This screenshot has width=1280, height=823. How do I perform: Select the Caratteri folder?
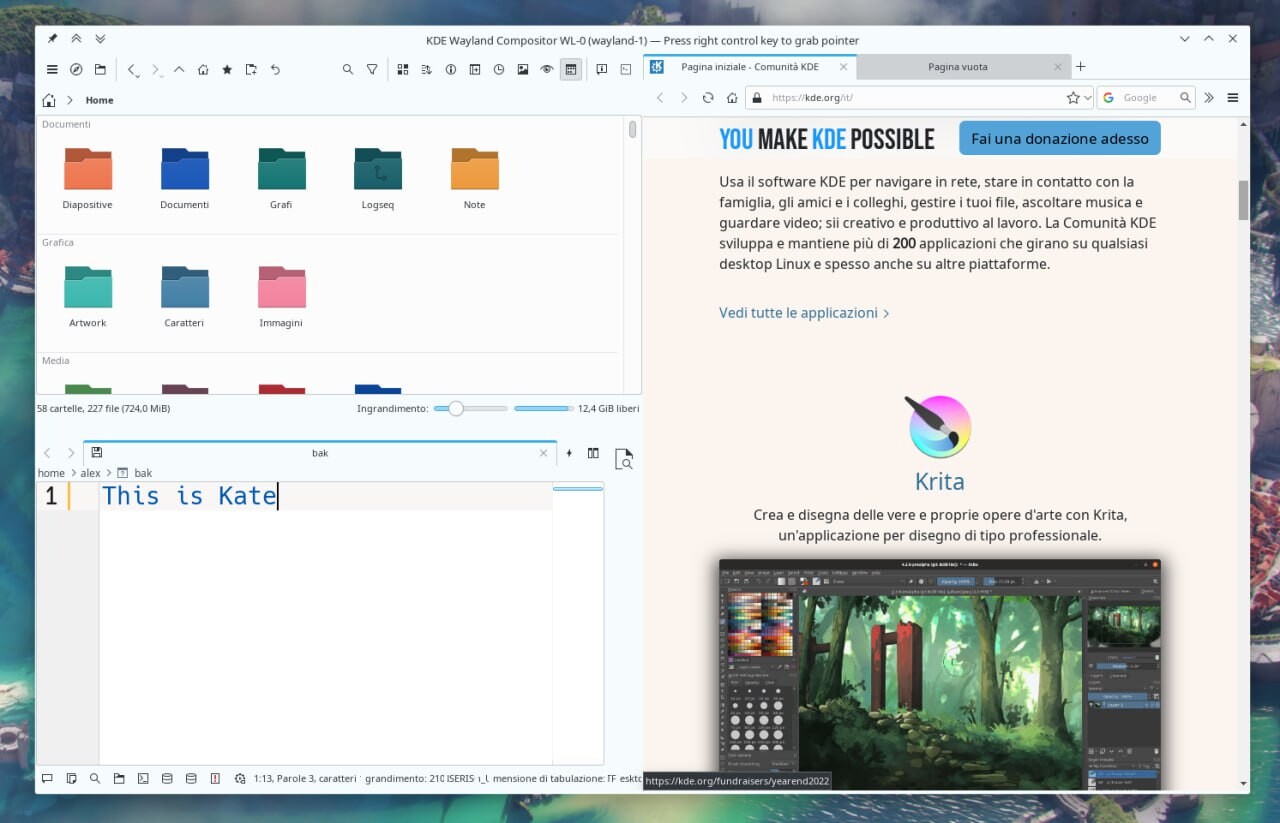click(x=185, y=297)
